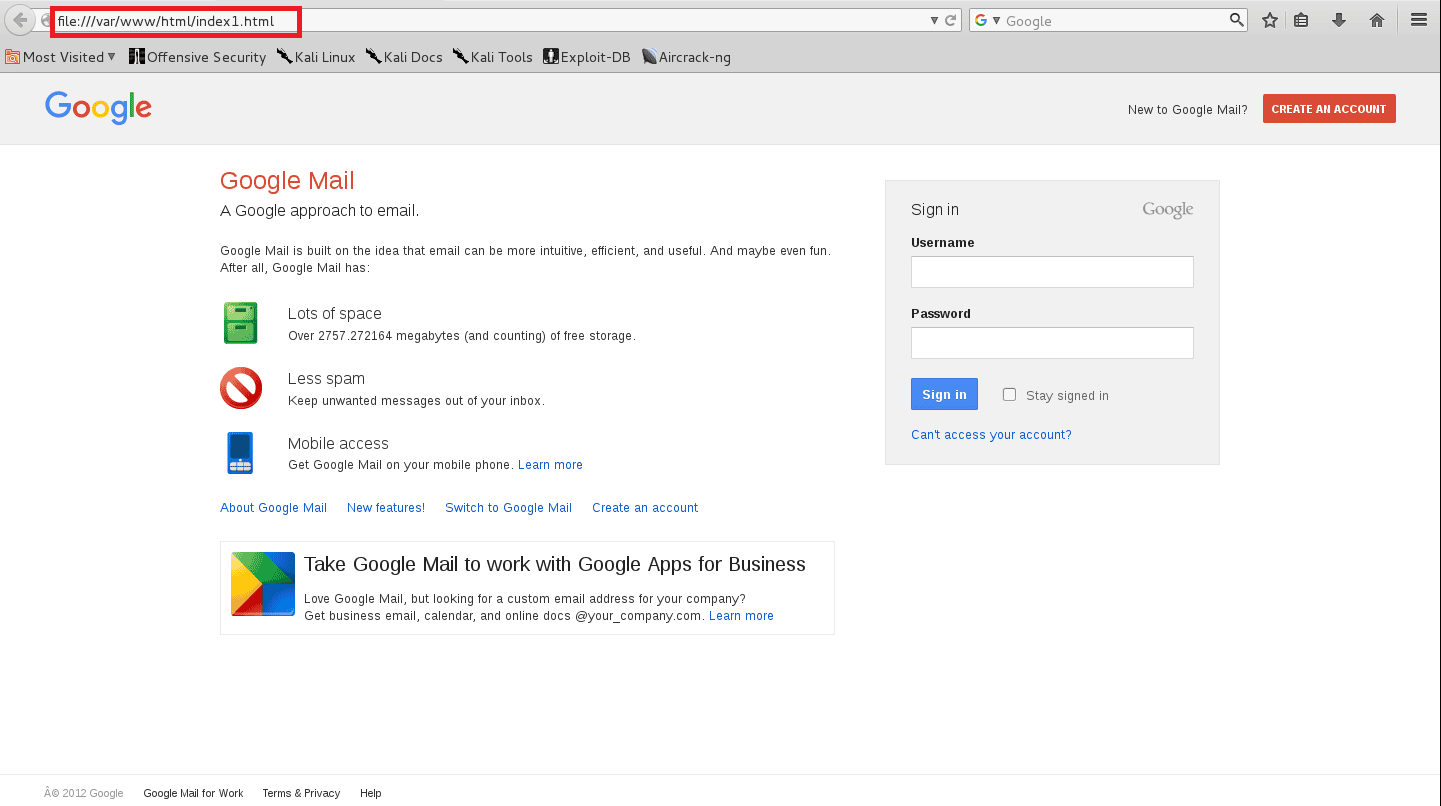
Task: Click the Firefox hamburger menu icon
Action: pos(1419,19)
